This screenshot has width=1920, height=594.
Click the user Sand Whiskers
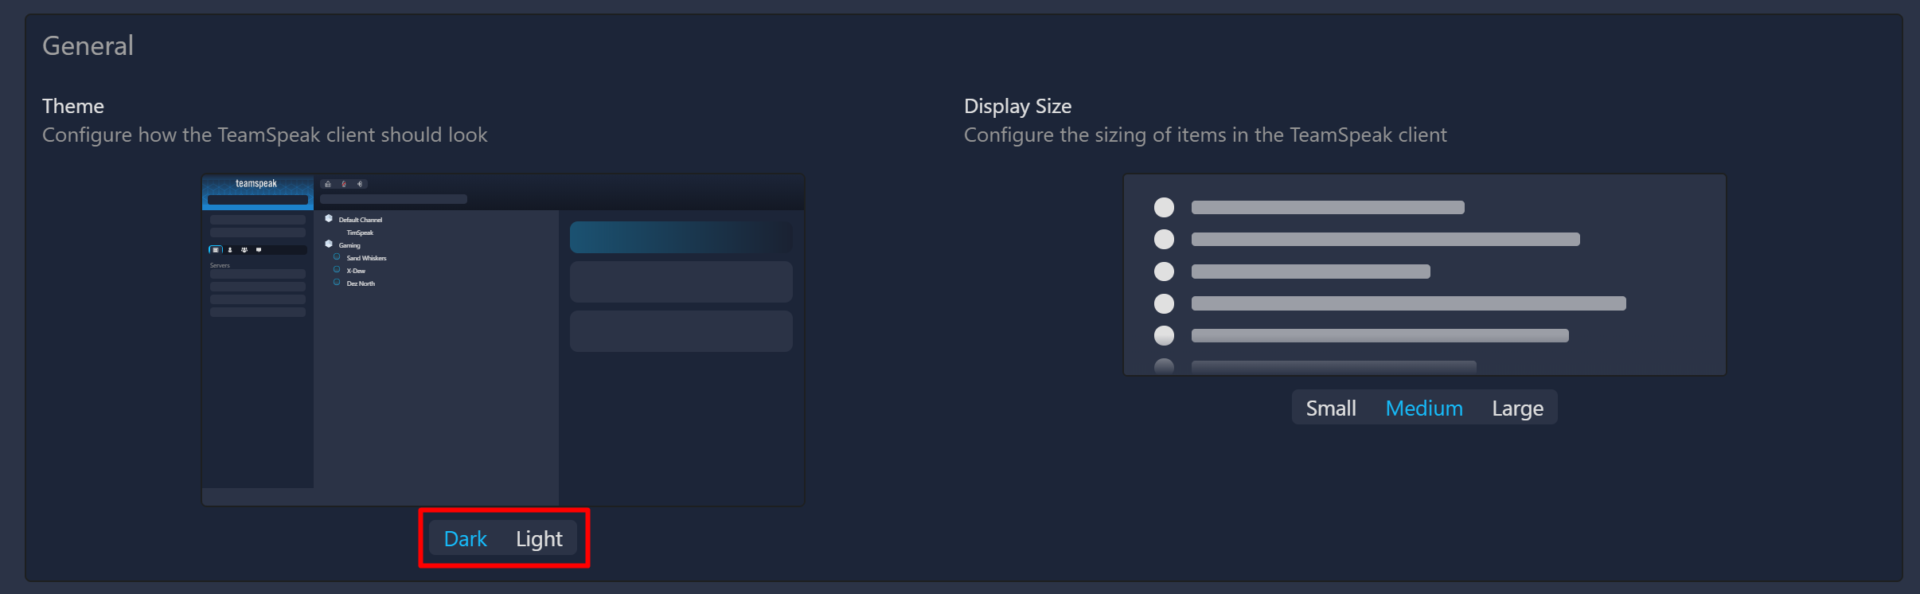point(367,258)
